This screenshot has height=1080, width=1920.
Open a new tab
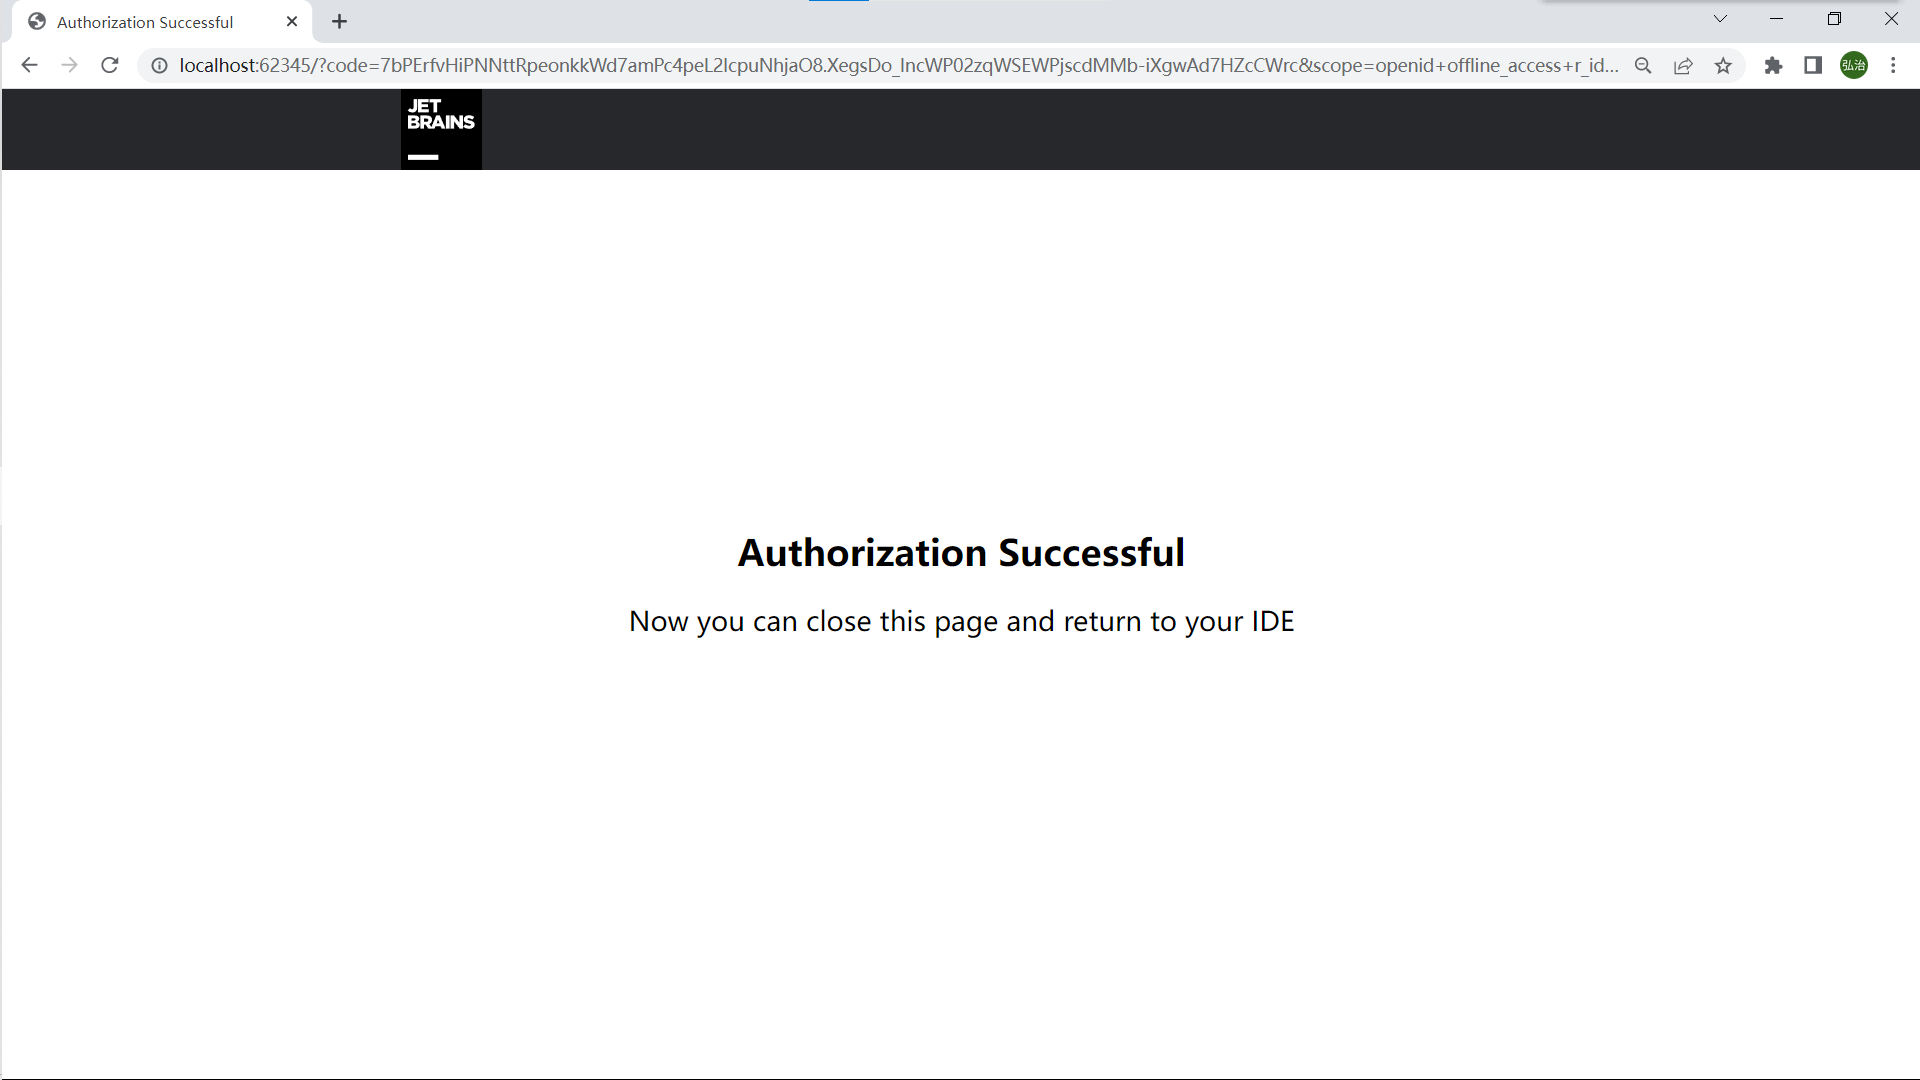tap(340, 21)
